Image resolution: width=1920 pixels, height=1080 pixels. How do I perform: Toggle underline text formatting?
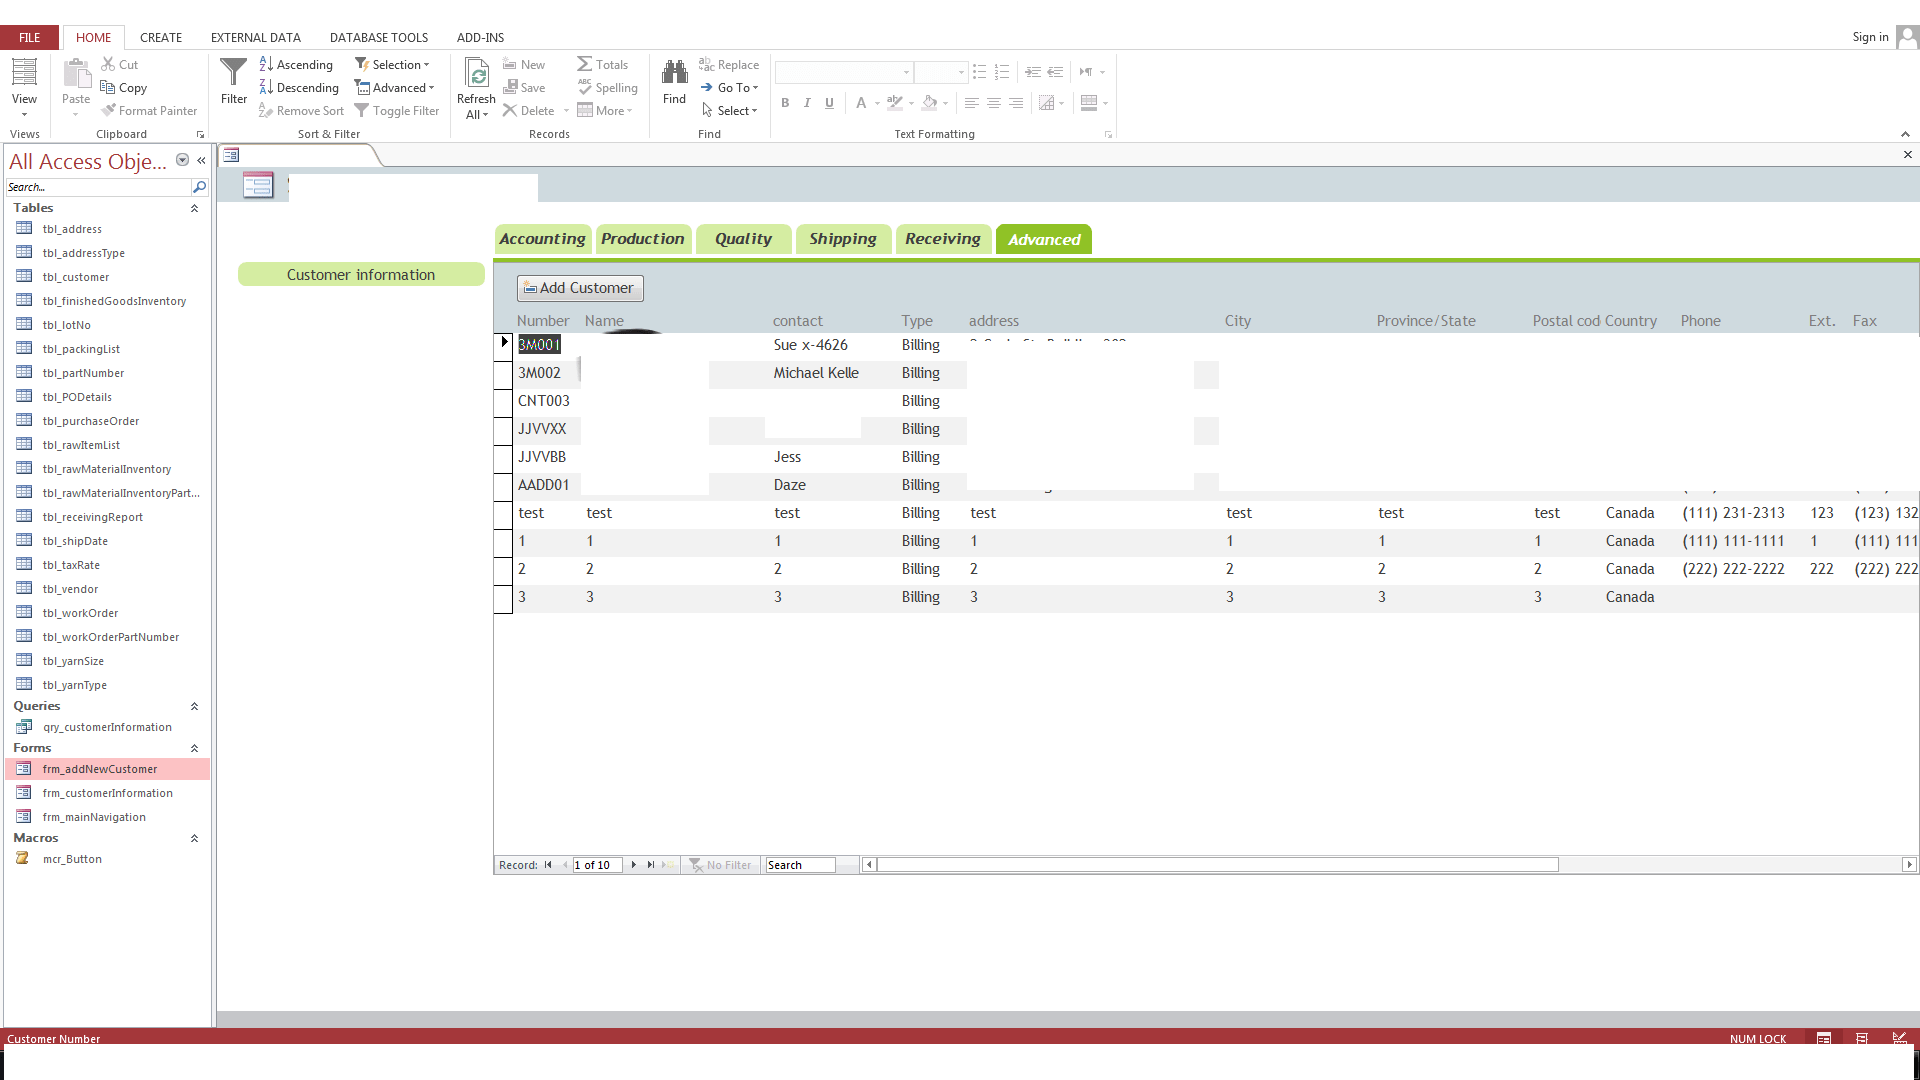coord(829,103)
